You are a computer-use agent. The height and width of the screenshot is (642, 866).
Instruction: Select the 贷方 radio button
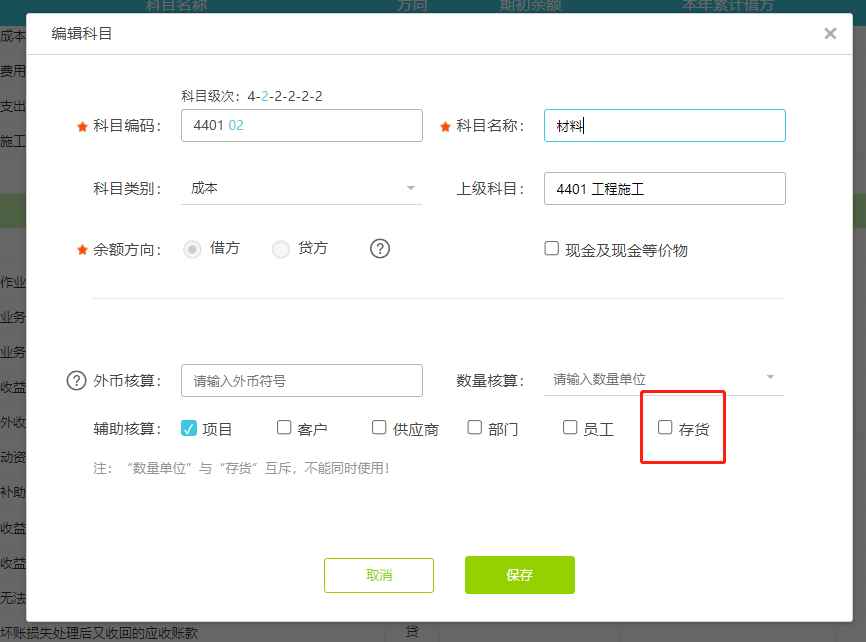coord(281,249)
